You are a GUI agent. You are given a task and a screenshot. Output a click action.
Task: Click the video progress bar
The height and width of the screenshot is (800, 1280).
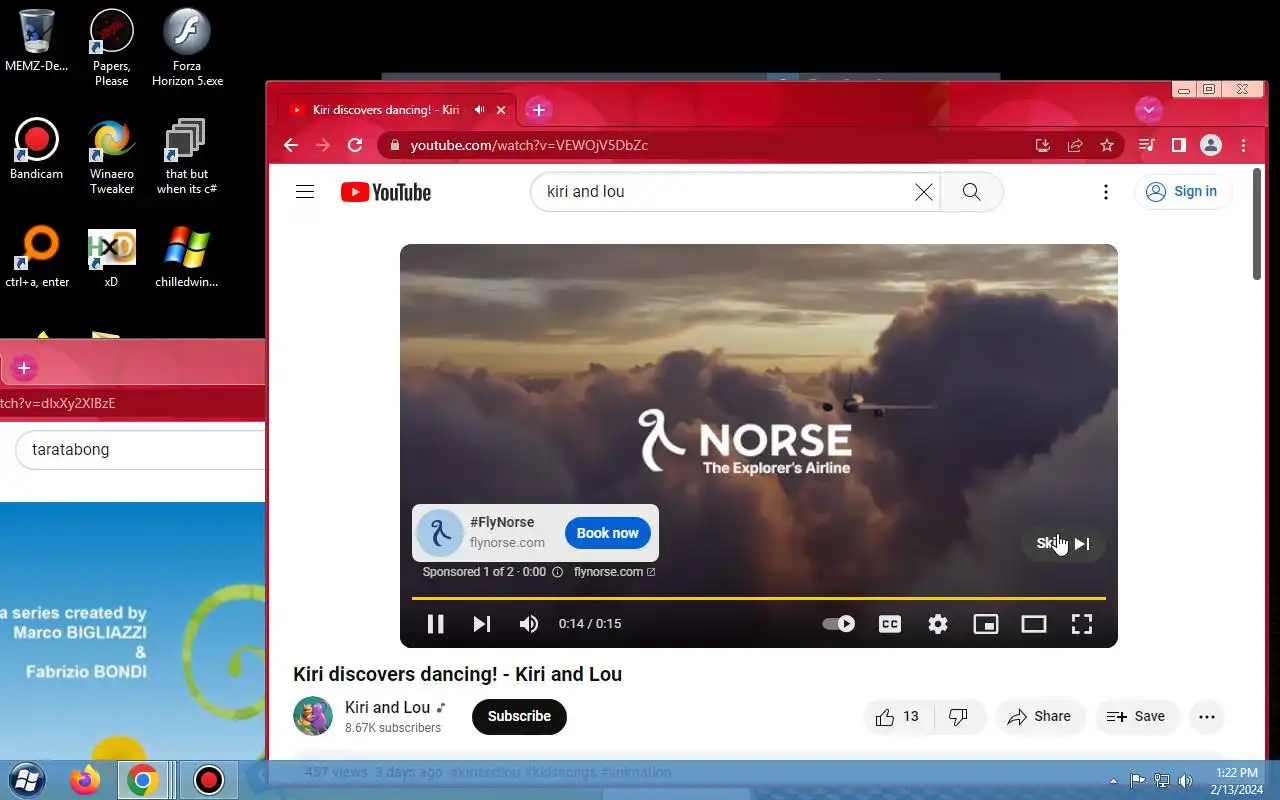tap(759, 598)
